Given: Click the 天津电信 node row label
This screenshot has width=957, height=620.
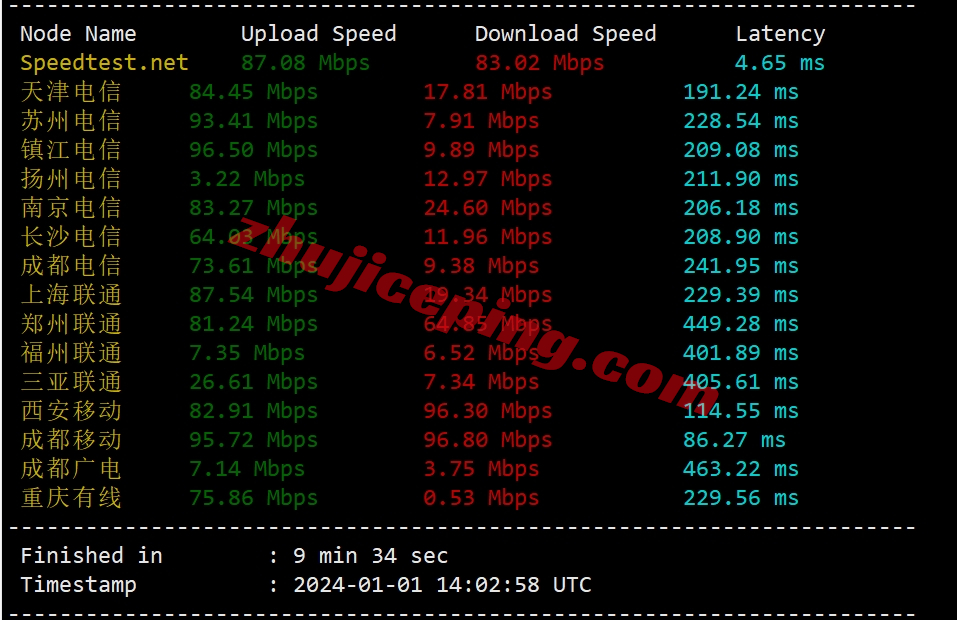Looking at the screenshot, I should [x=71, y=92].
